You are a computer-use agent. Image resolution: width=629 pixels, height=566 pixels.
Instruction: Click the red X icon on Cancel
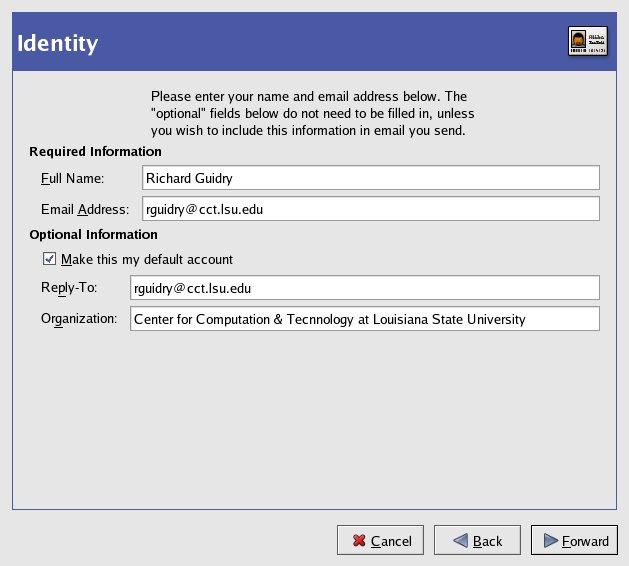pos(358,541)
